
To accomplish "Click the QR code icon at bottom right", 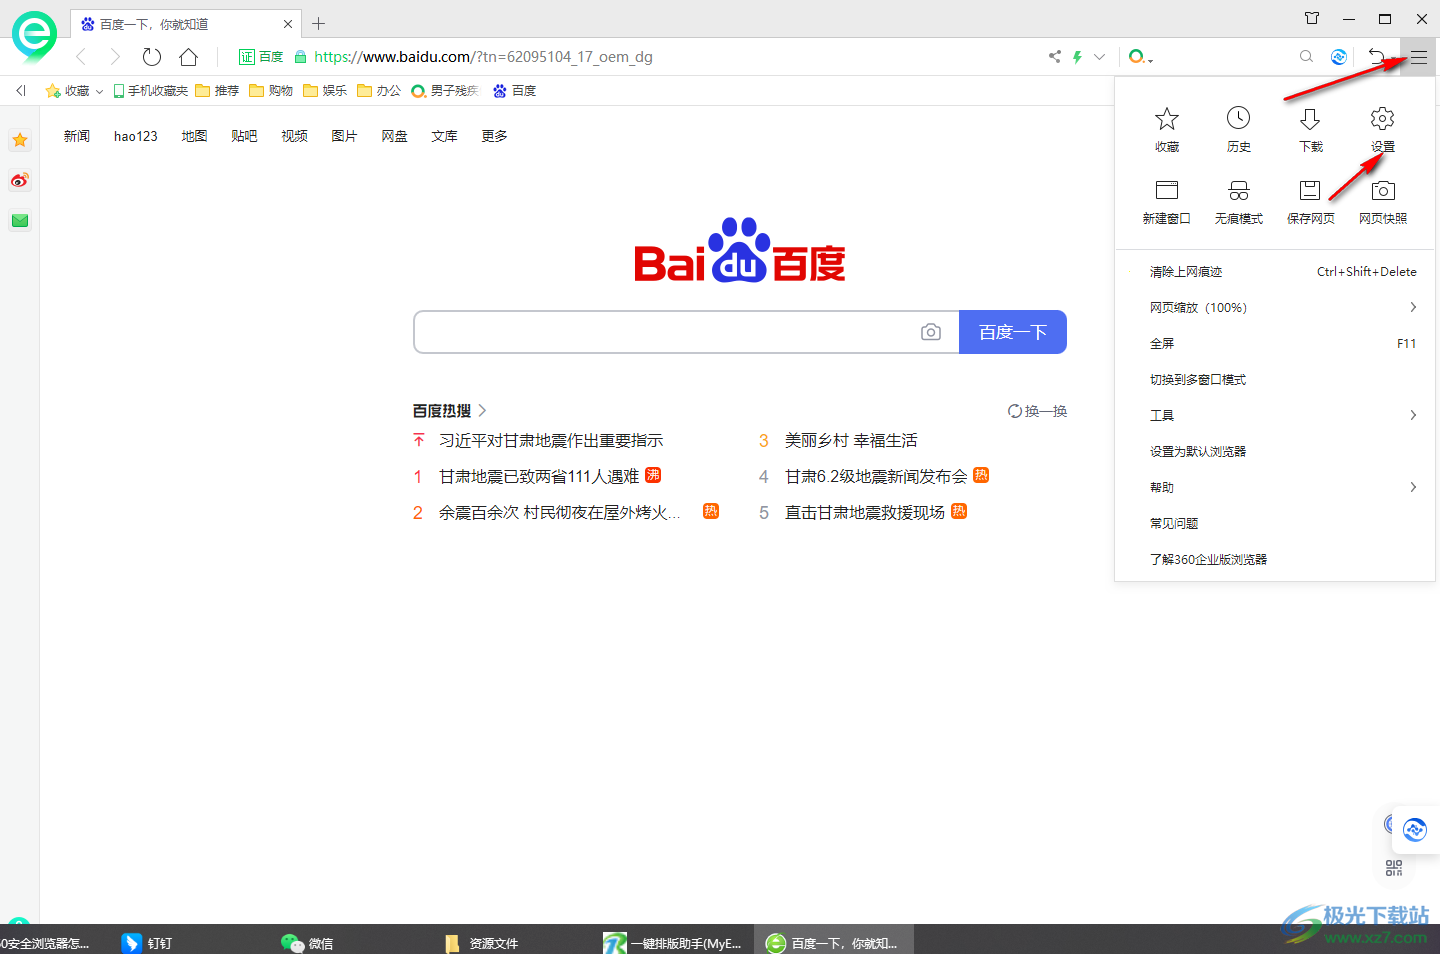I will pos(1394,868).
